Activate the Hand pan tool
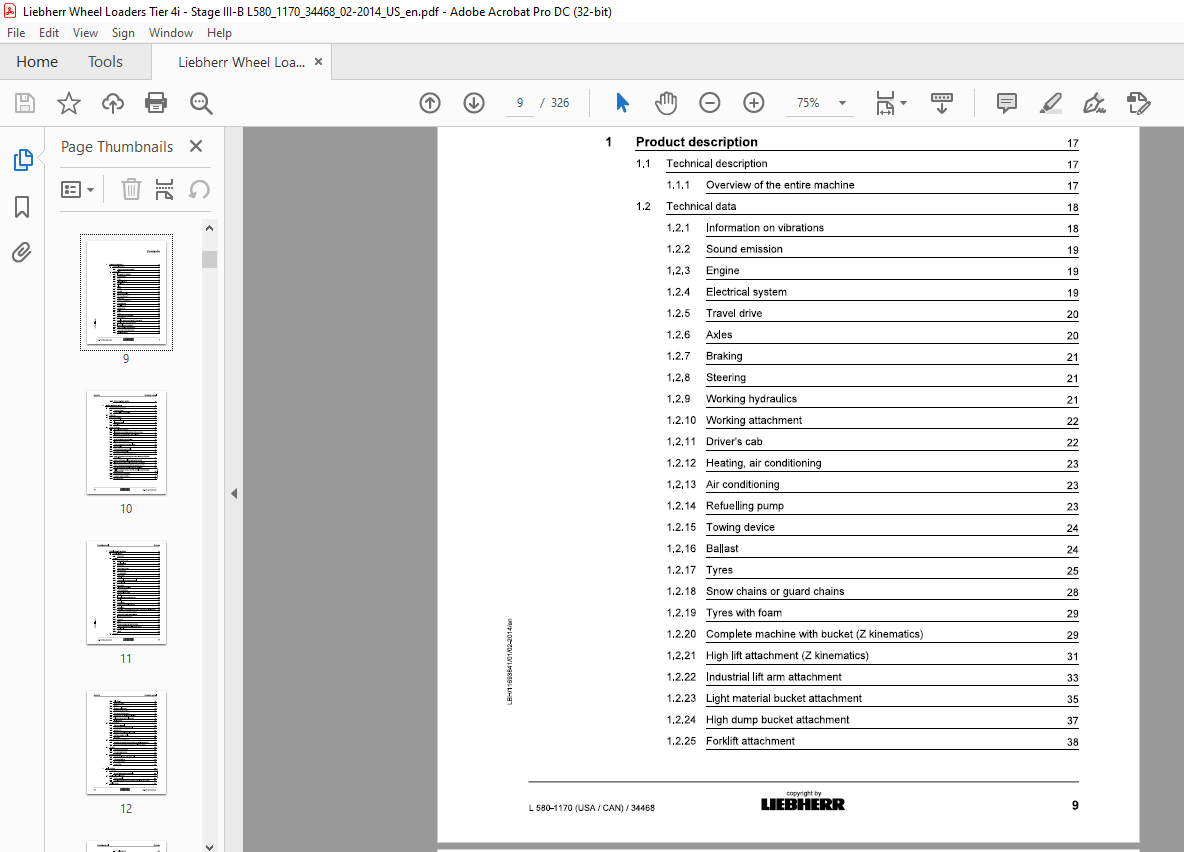 tap(665, 103)
